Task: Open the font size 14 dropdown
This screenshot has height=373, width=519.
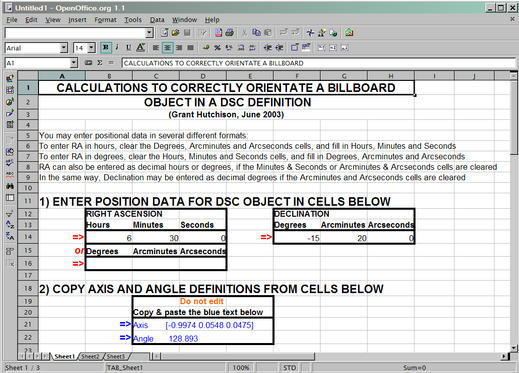Action: point(91,48)
